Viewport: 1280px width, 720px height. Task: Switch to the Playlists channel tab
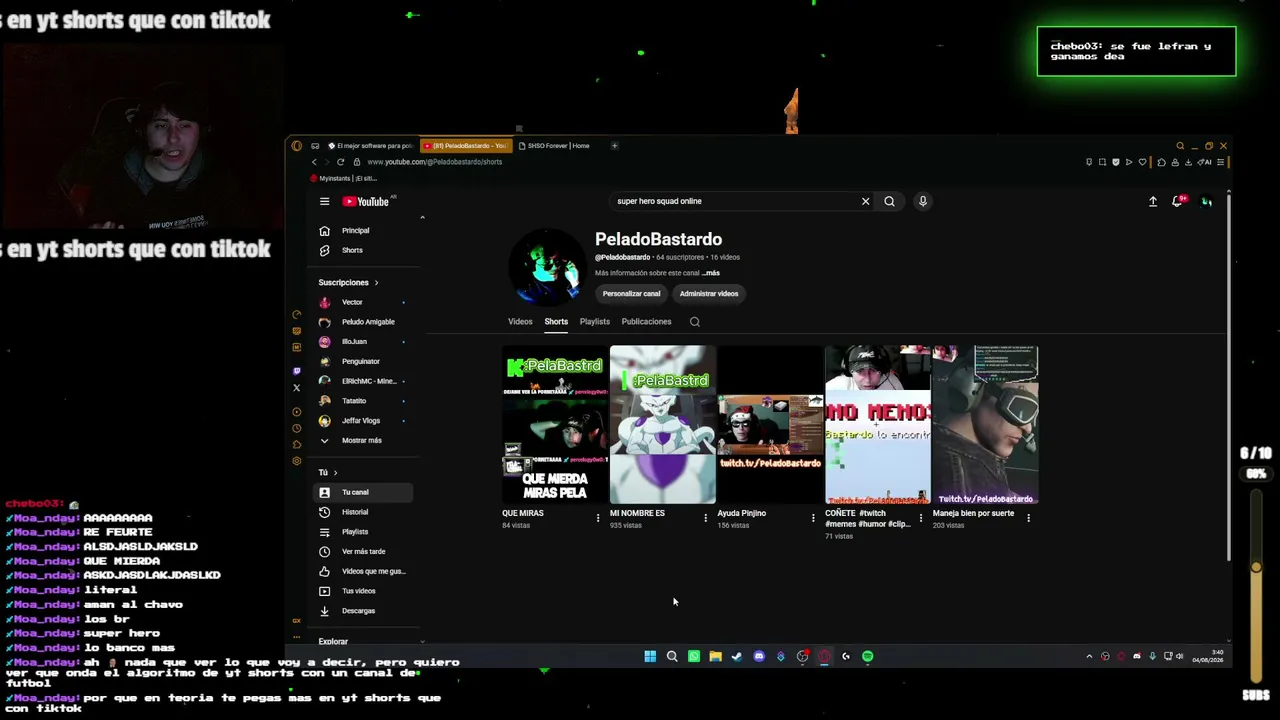click(594, 322)
